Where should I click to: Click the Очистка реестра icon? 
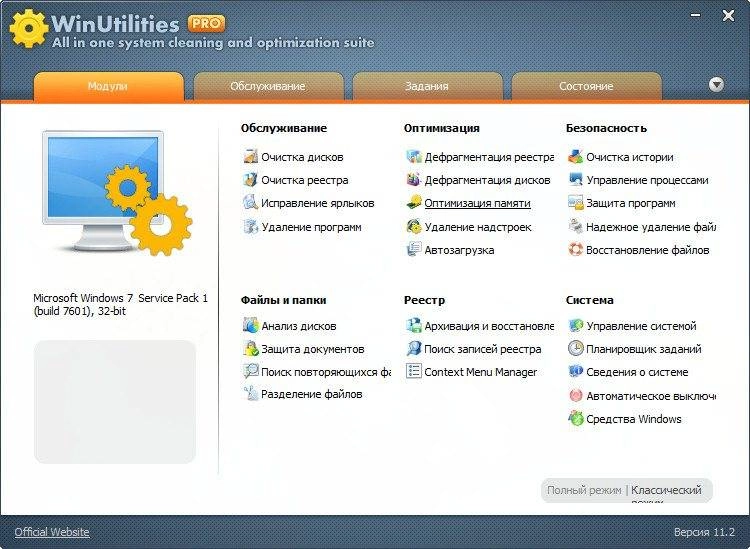[x=250, y=180]
